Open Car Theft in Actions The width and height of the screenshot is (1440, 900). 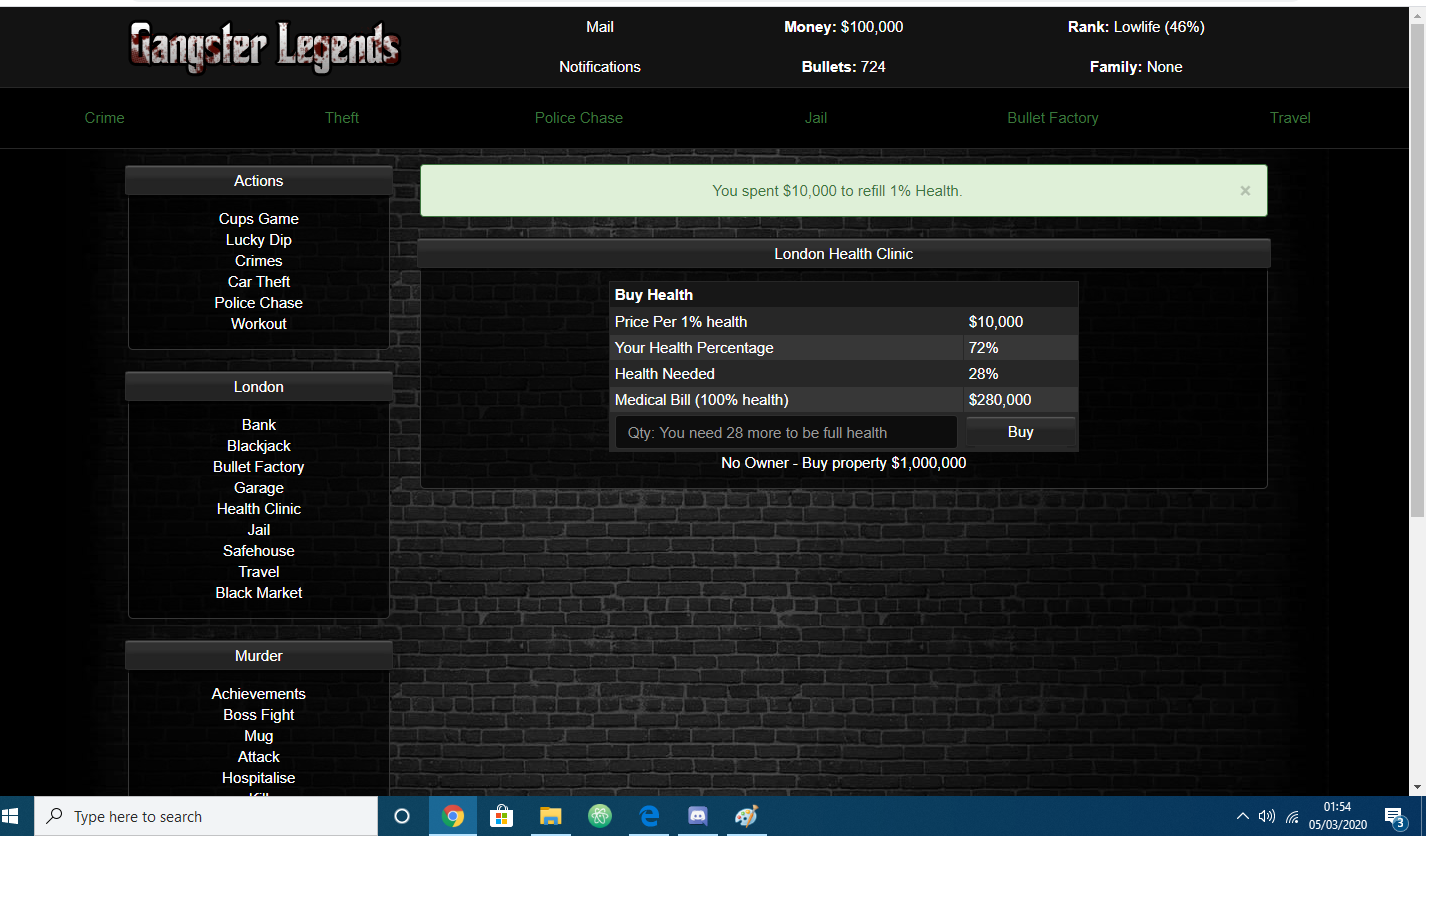pos(259,282)
